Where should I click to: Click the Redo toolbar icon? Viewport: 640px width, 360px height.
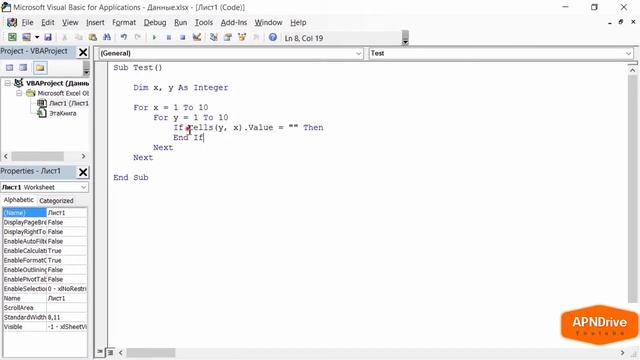(138, 38)
